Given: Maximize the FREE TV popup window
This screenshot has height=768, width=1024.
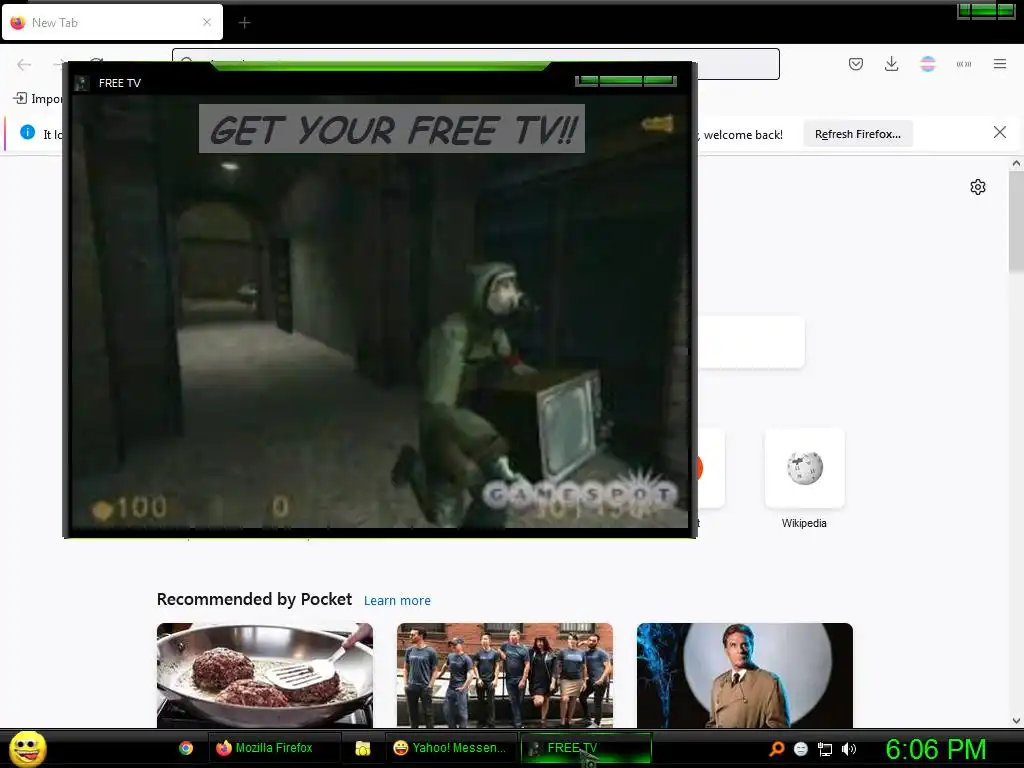Looking at the screenshot, I should 620,80.
